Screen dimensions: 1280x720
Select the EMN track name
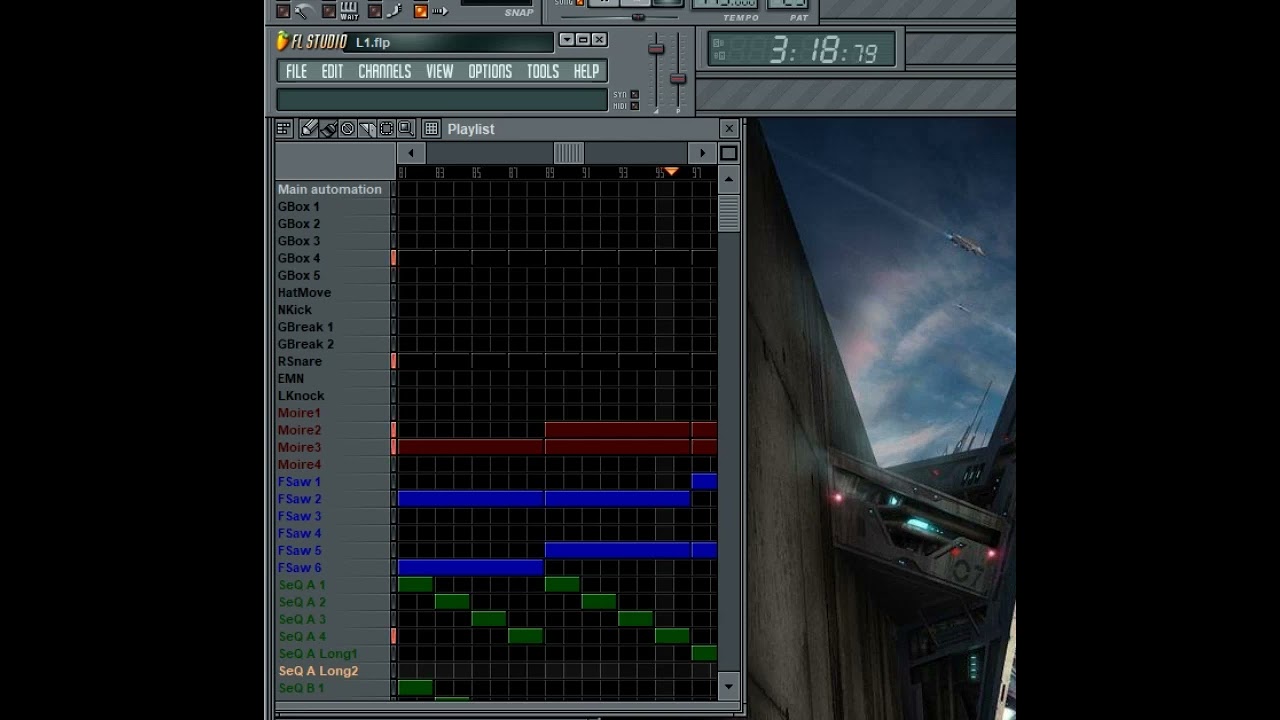pyautogui.click(x=291, y=378)
